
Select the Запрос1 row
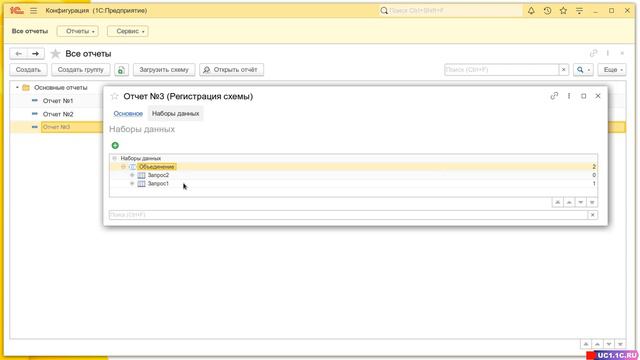(353, 184)
